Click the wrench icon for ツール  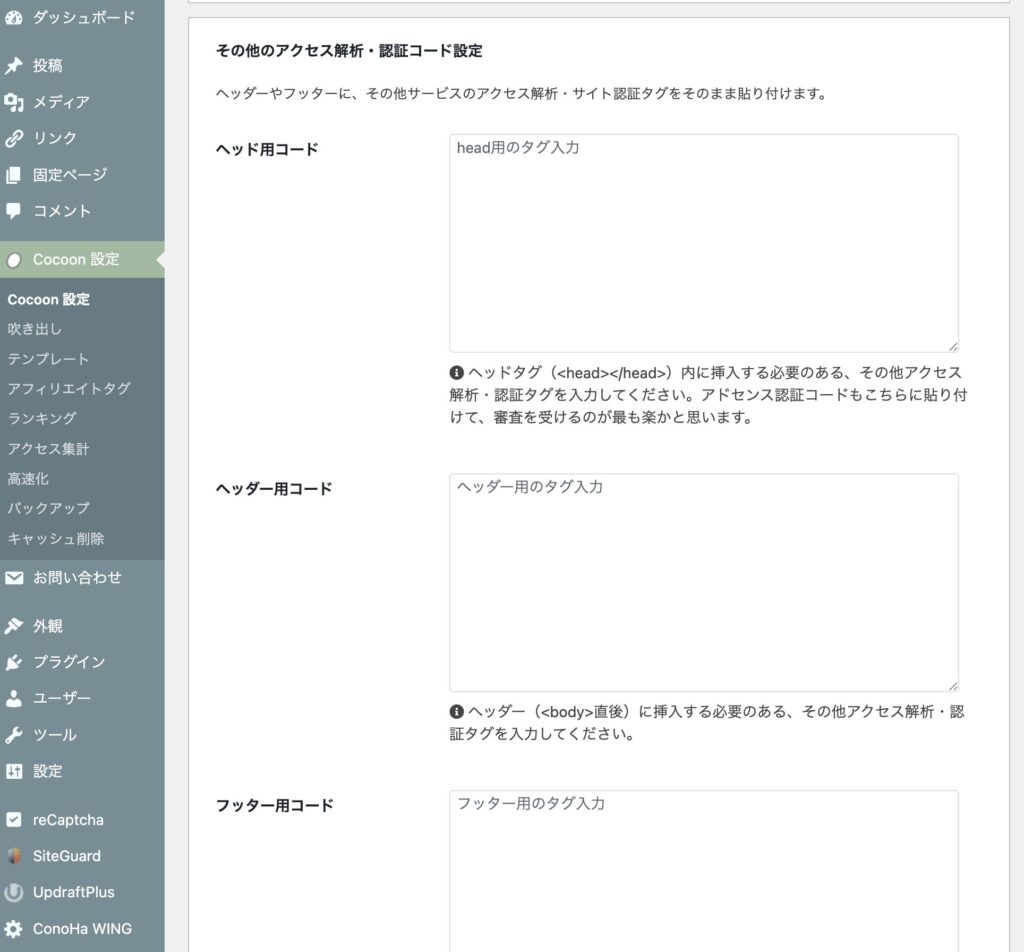coord(13,735)
